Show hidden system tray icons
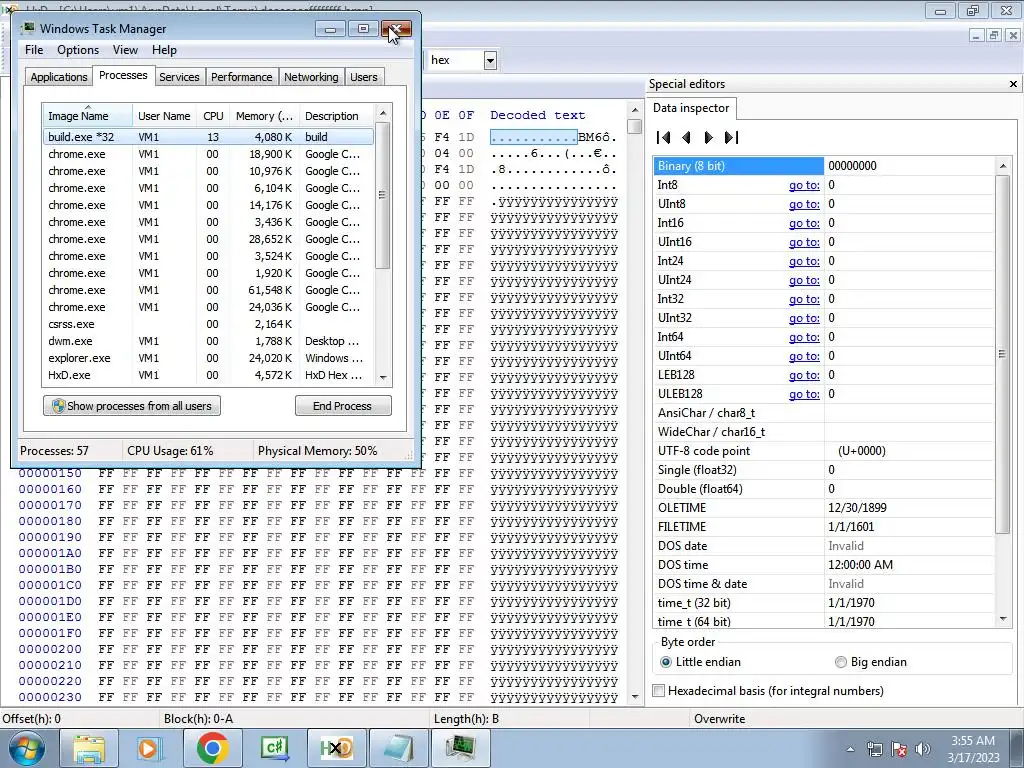The image size is (1024, 768). pyautogui.click(x=850, y=749)
